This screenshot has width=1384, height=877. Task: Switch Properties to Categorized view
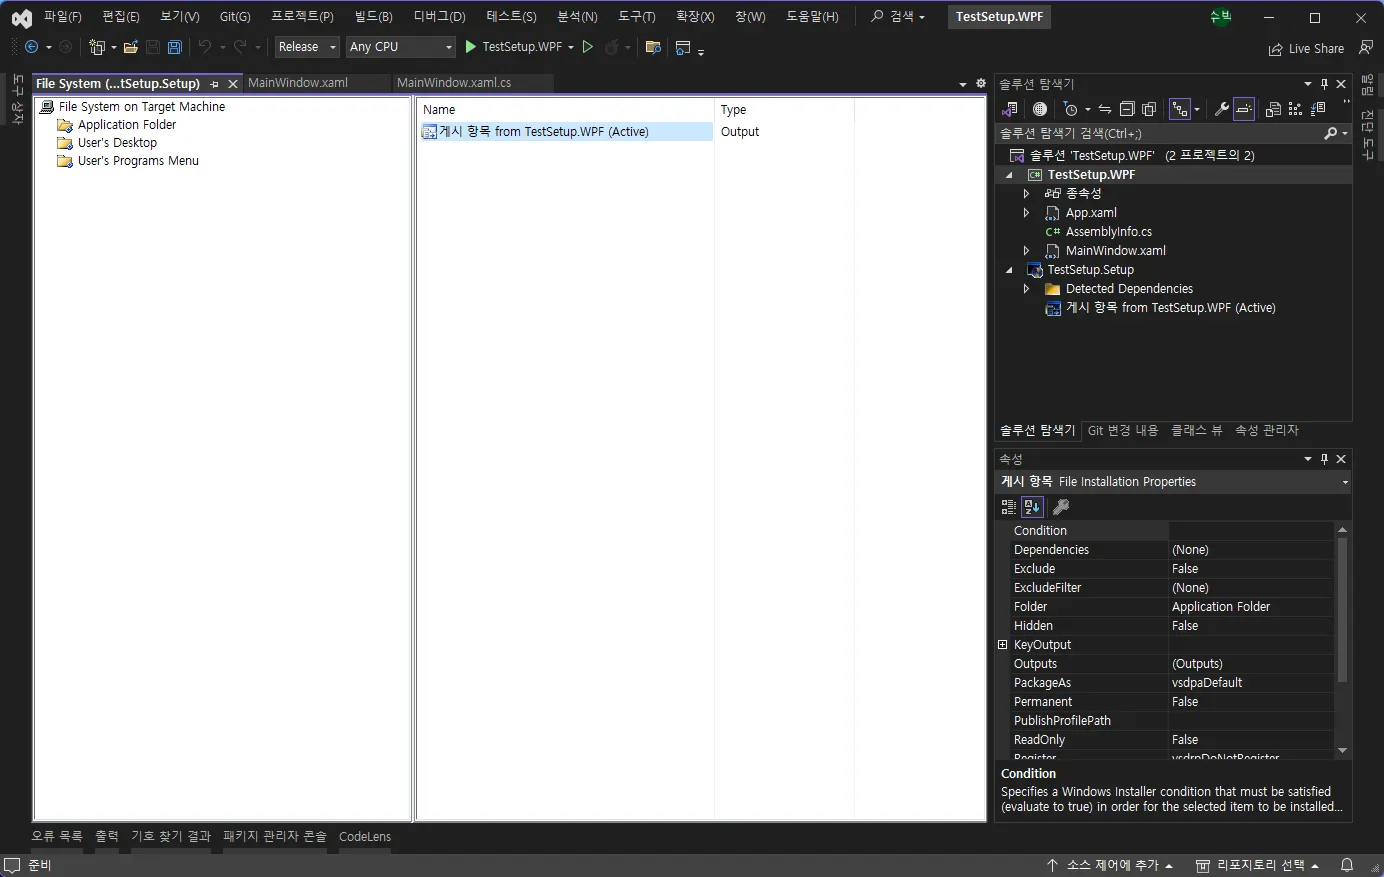[1009, 507]
